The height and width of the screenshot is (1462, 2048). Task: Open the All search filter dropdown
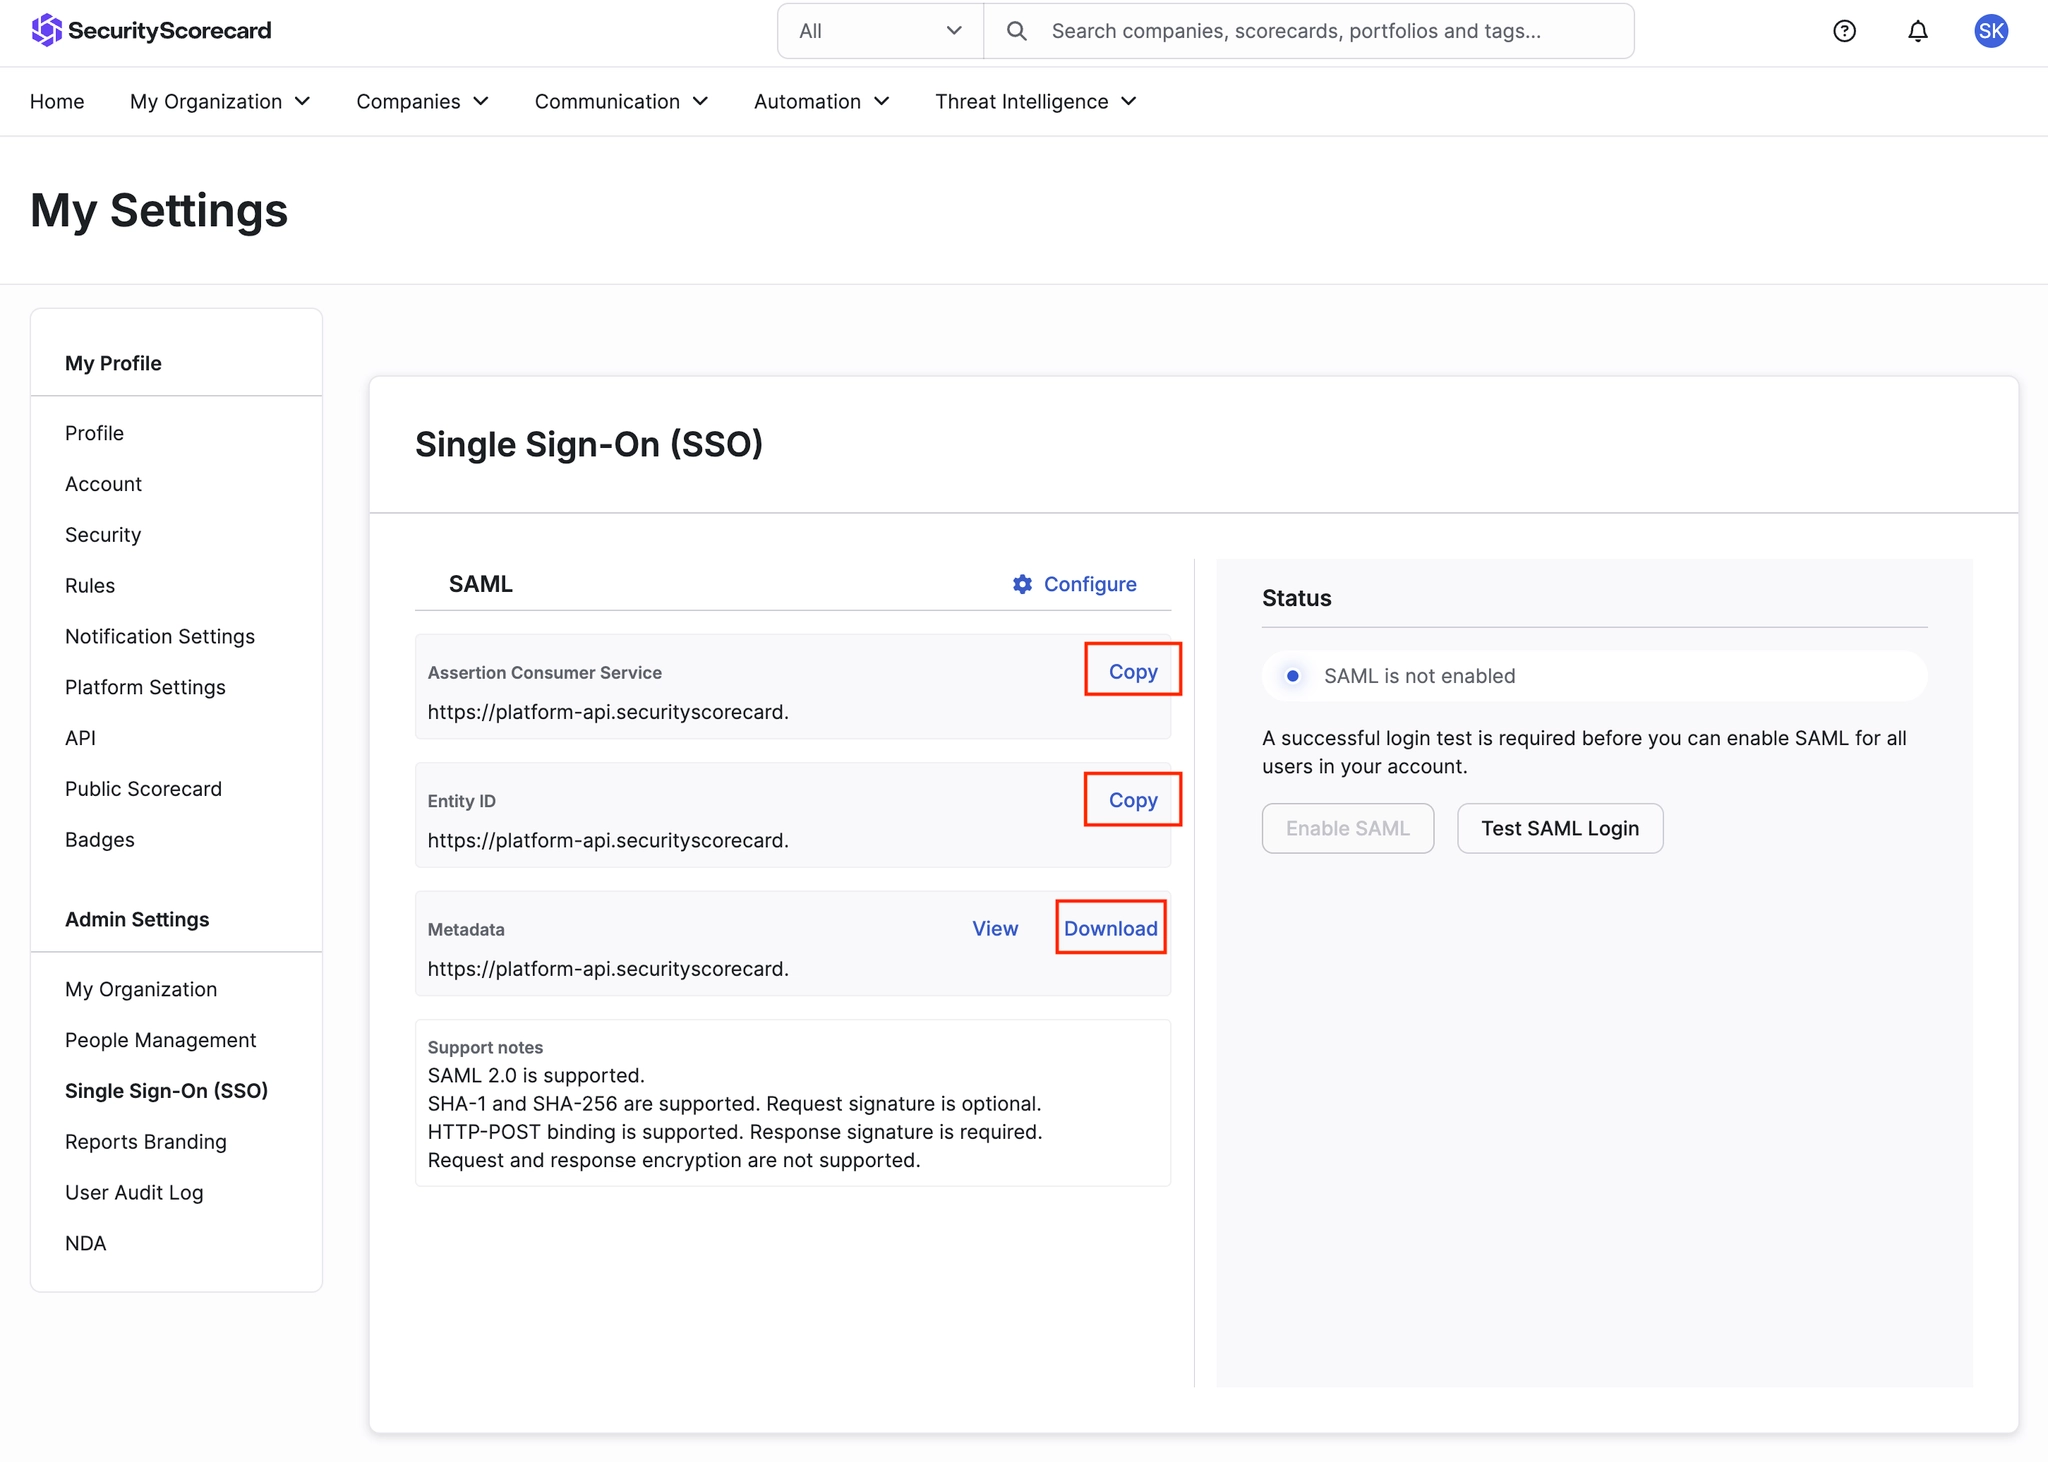click(x=880, y=31)
